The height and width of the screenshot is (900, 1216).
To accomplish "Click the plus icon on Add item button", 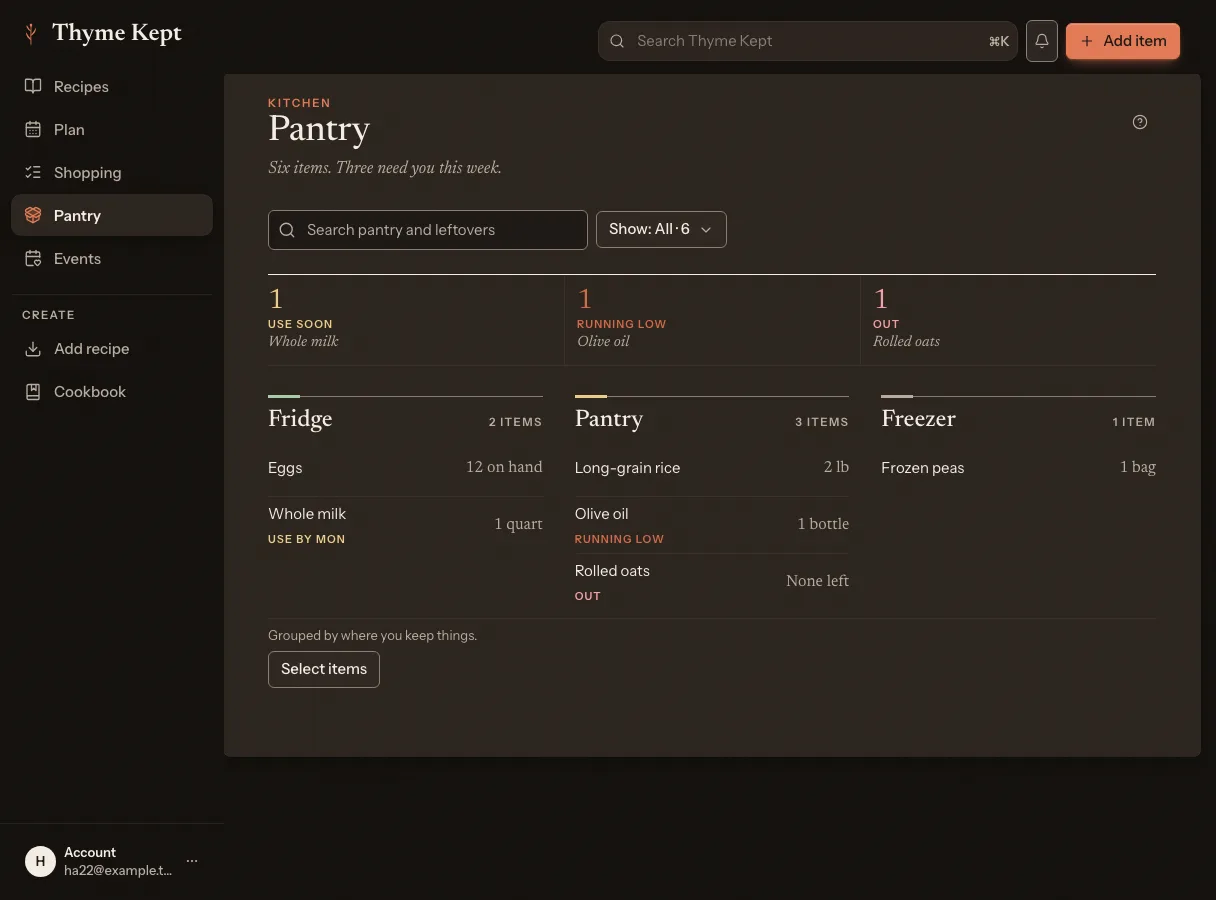I will [1087, 41].
